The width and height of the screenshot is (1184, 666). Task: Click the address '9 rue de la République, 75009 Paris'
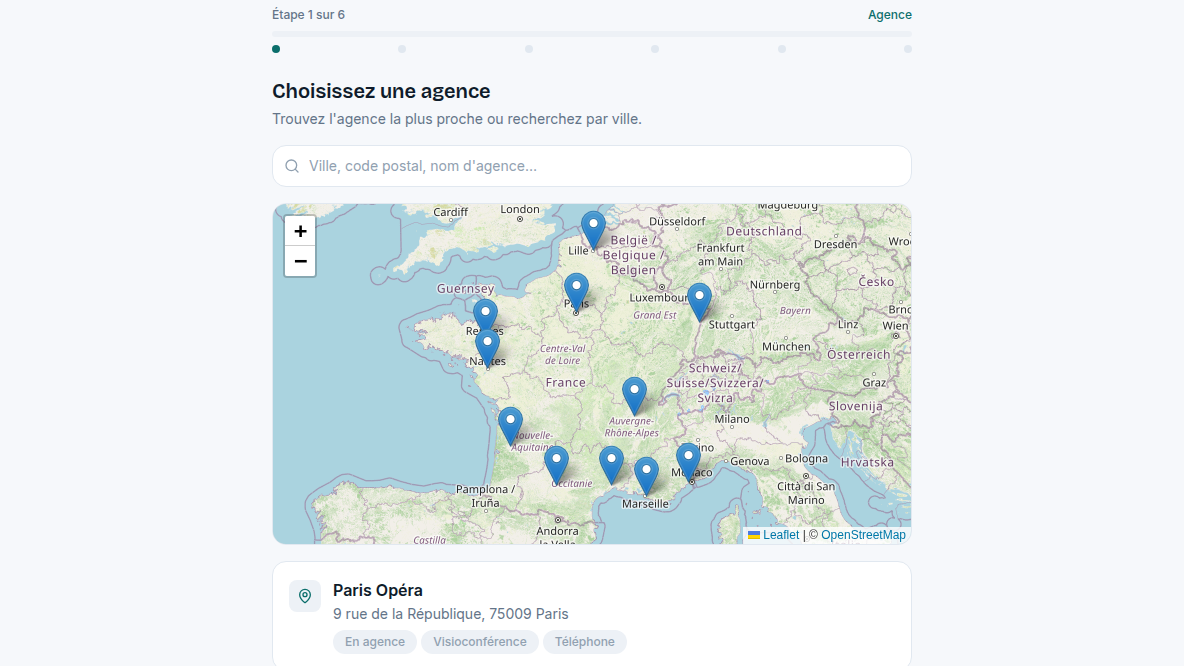click(451, 614)
